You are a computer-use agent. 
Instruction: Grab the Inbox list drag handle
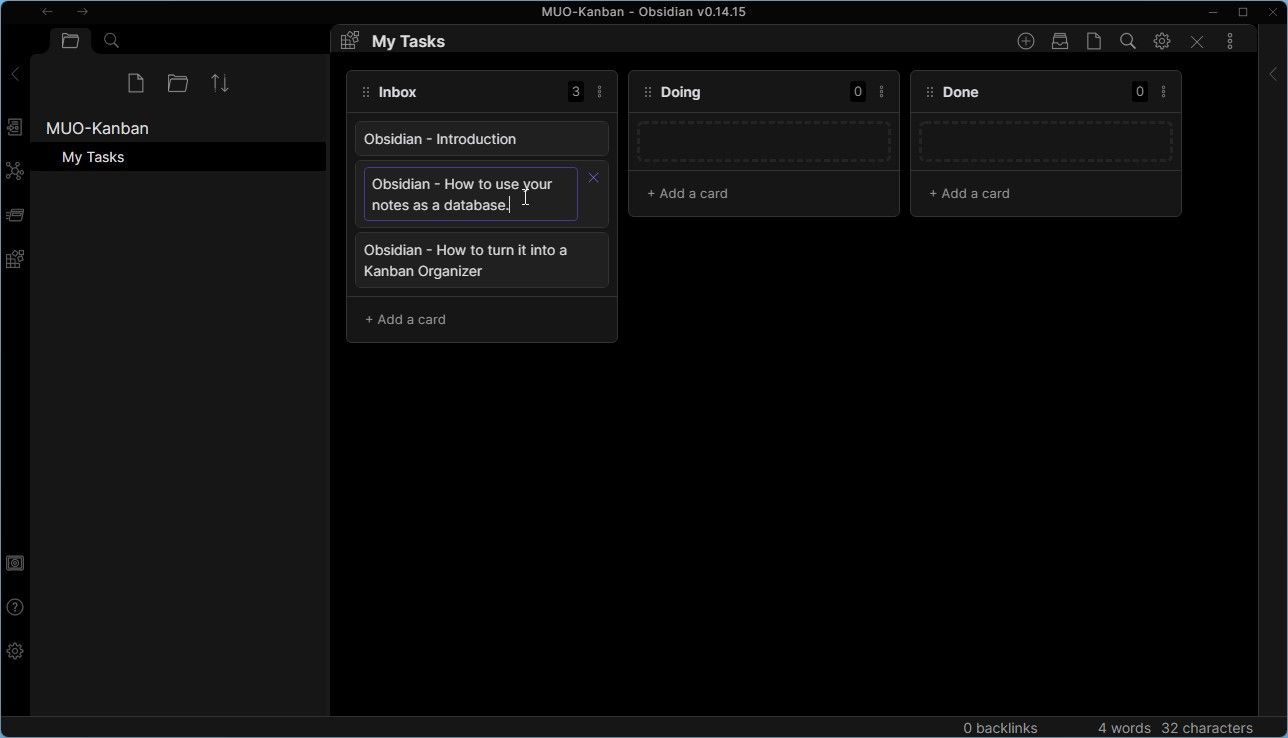[x=366, y=92]
